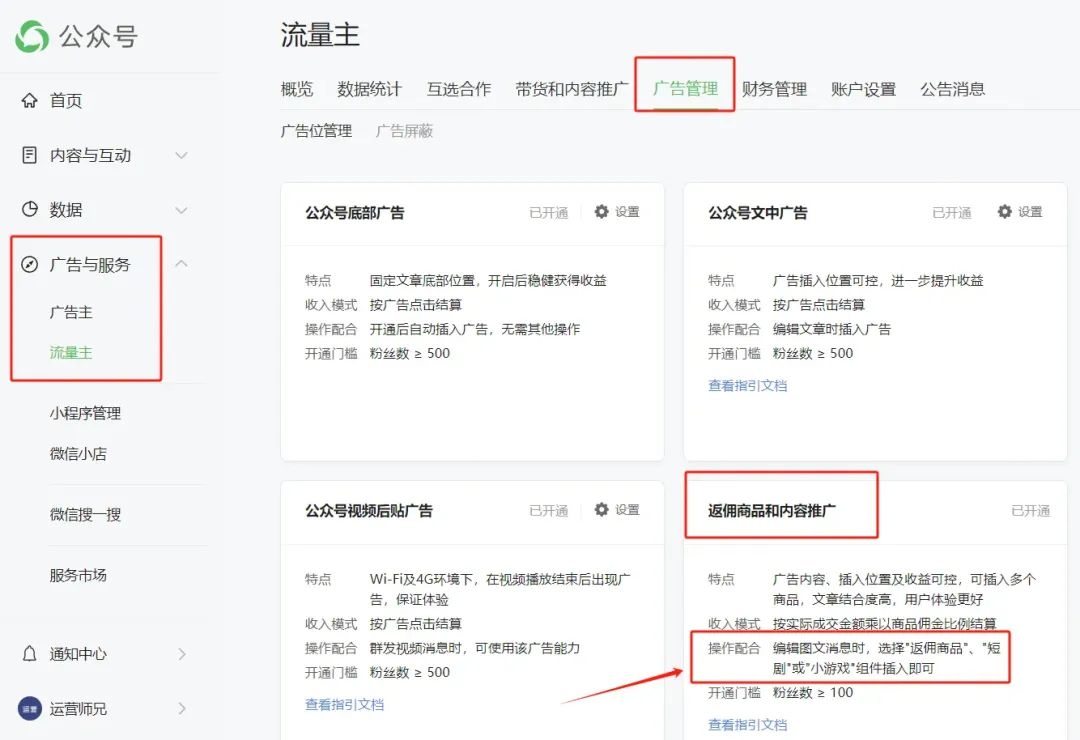1080x740 pixels.
Task: Go to 首页 in the sidebar
Action: click(x=66, y=101)
